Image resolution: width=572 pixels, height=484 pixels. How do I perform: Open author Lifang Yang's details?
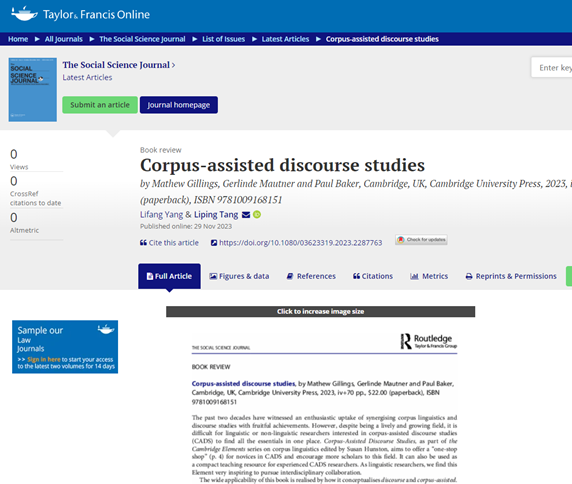tap(162, 214)
